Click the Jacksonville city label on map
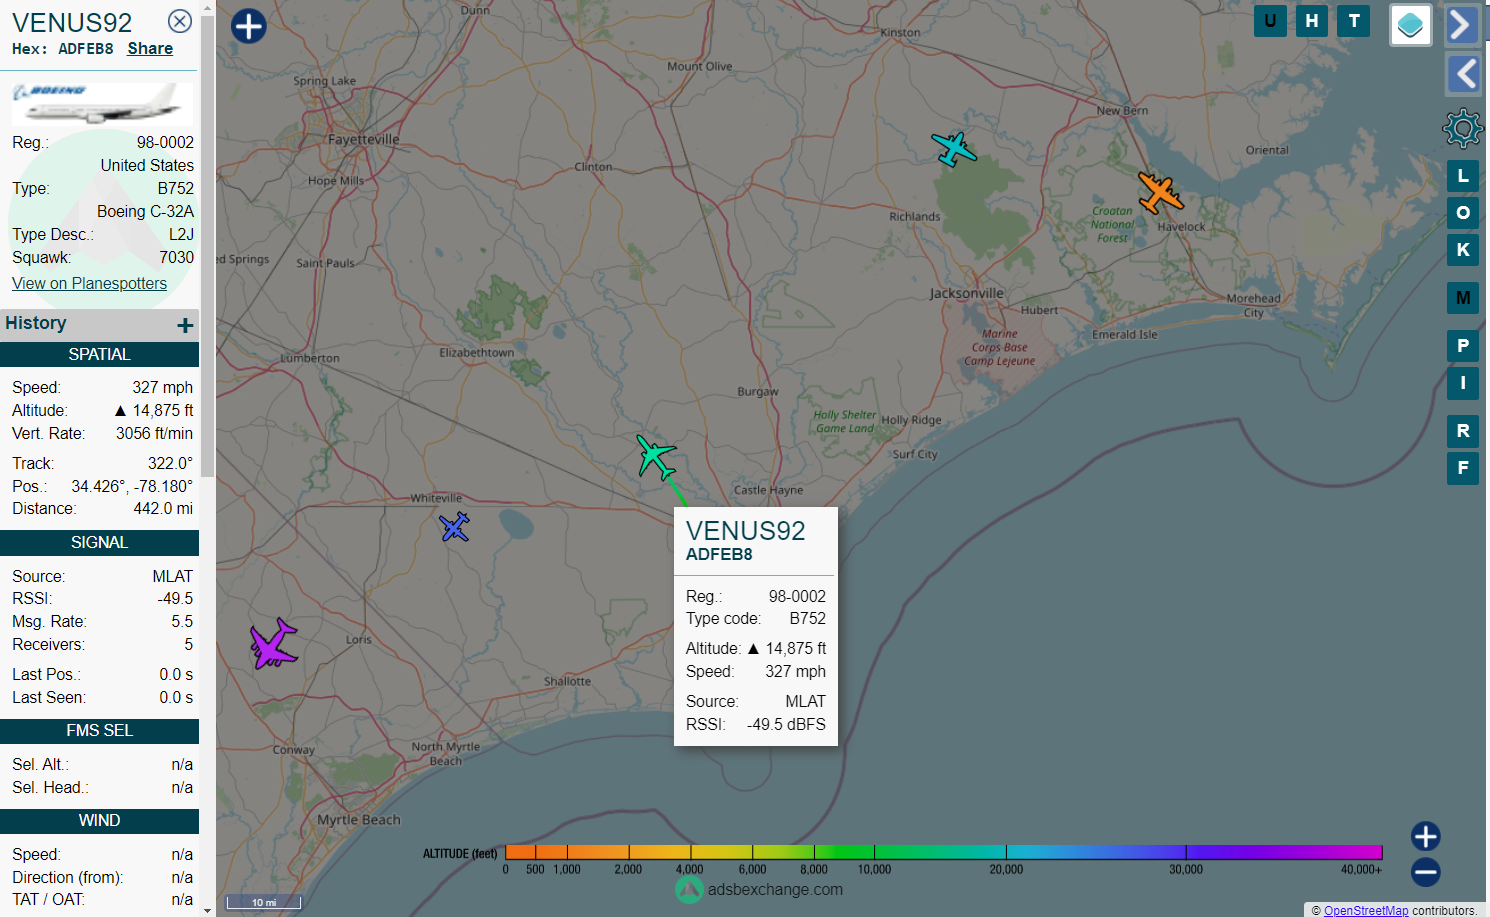This screenshot has height=917, width=1490. (966, 293)
